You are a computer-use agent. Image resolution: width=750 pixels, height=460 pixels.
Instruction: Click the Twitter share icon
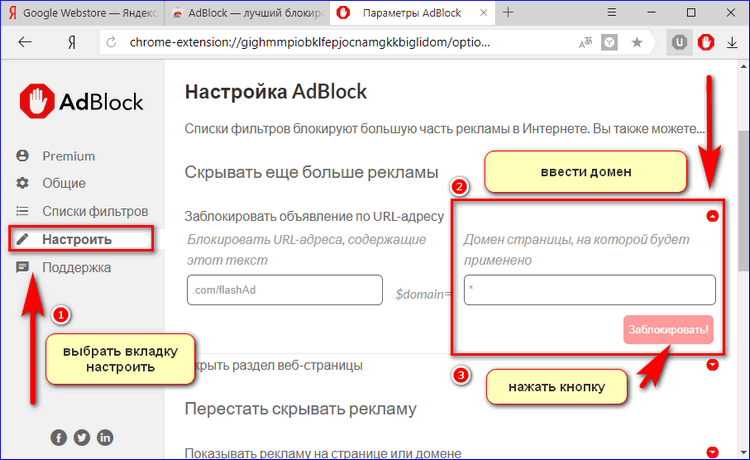click(x=82, y=437)
